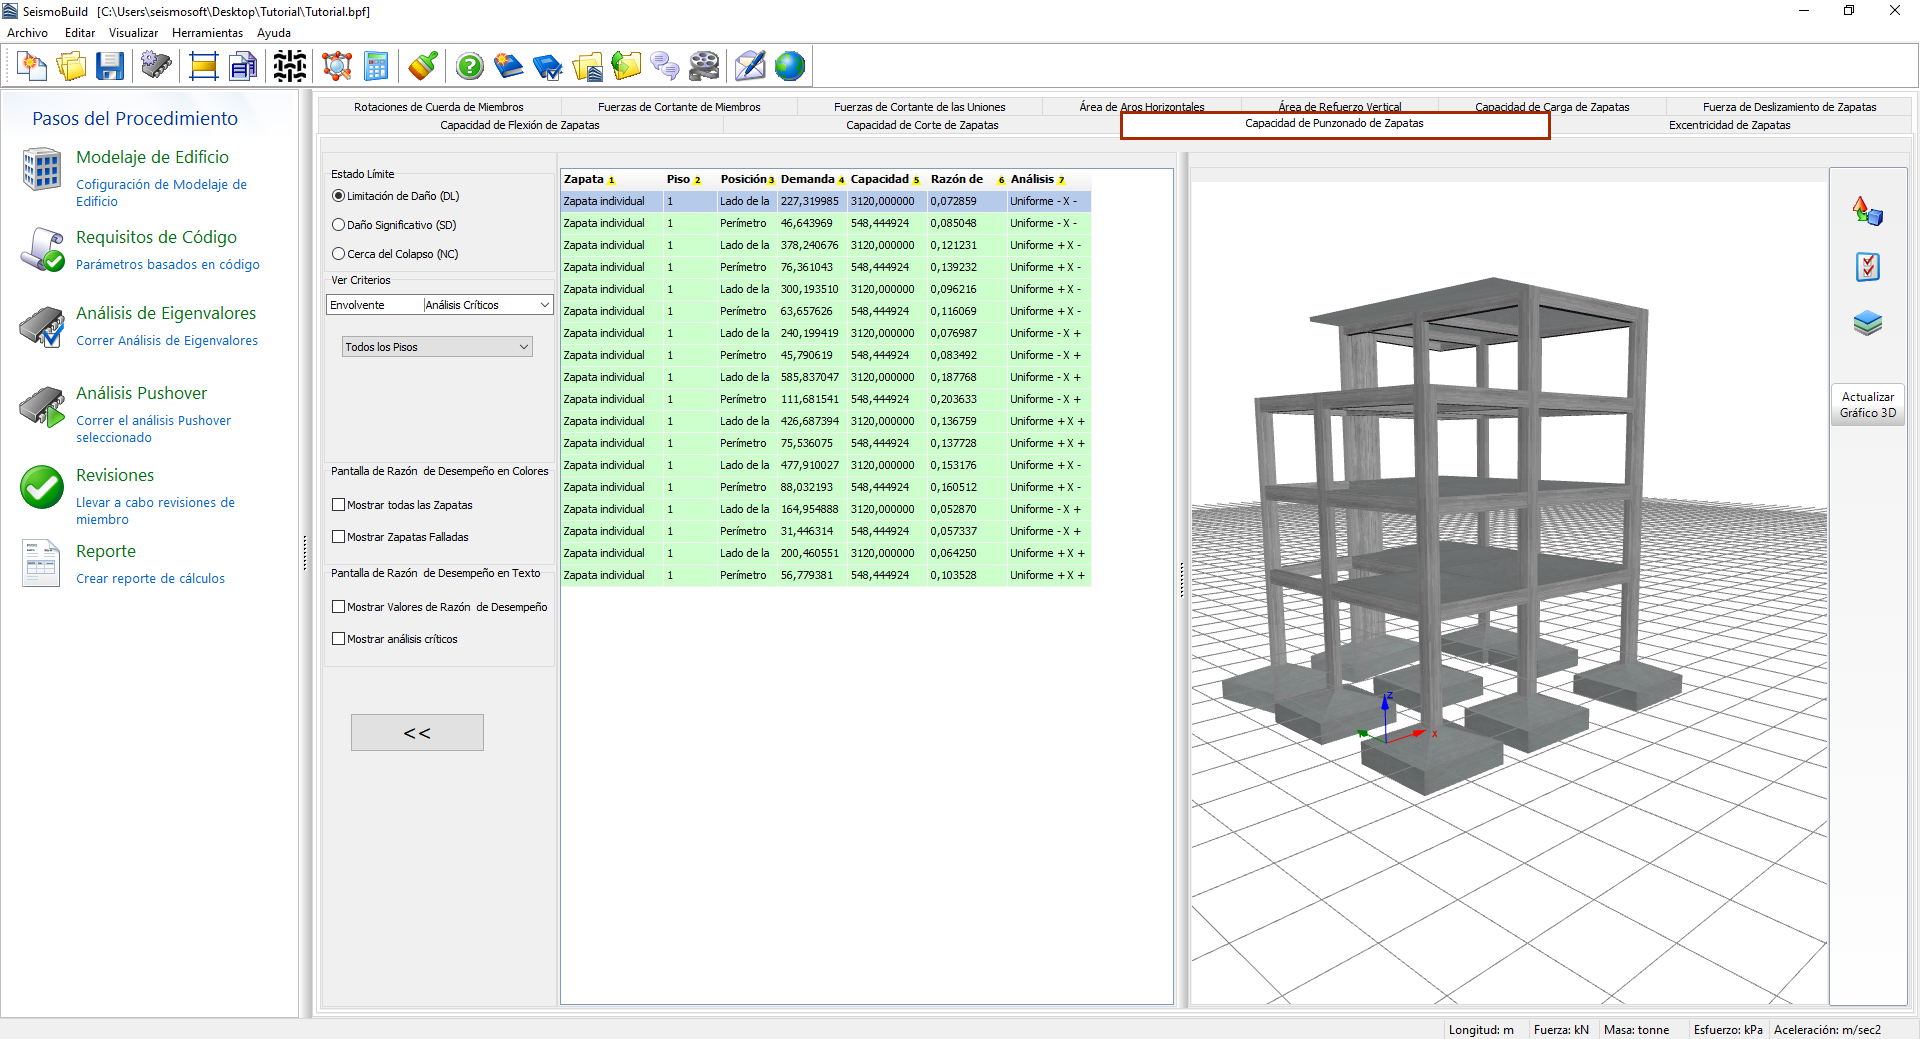Click the paintbrush icon in toolbar
This screenshot has height=1039, width=1920.
tap(422, 67)
